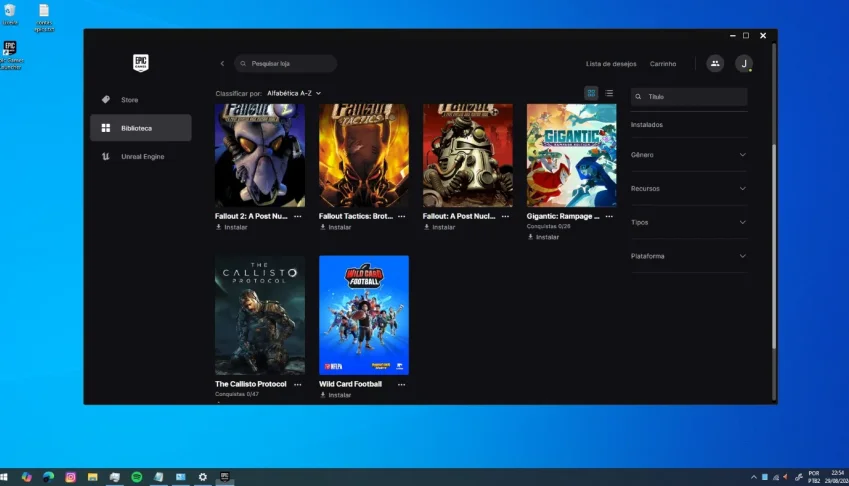Select the Recycle Bin desktop icon
Image resolution: width=849 pixels, height=486 pixels.
(x=10, y=14)
